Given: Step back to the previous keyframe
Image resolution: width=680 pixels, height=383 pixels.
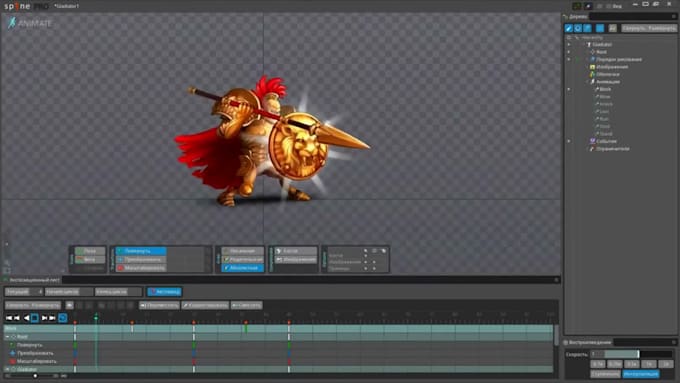Looking at the screenshot, I should tap(17, 318).
